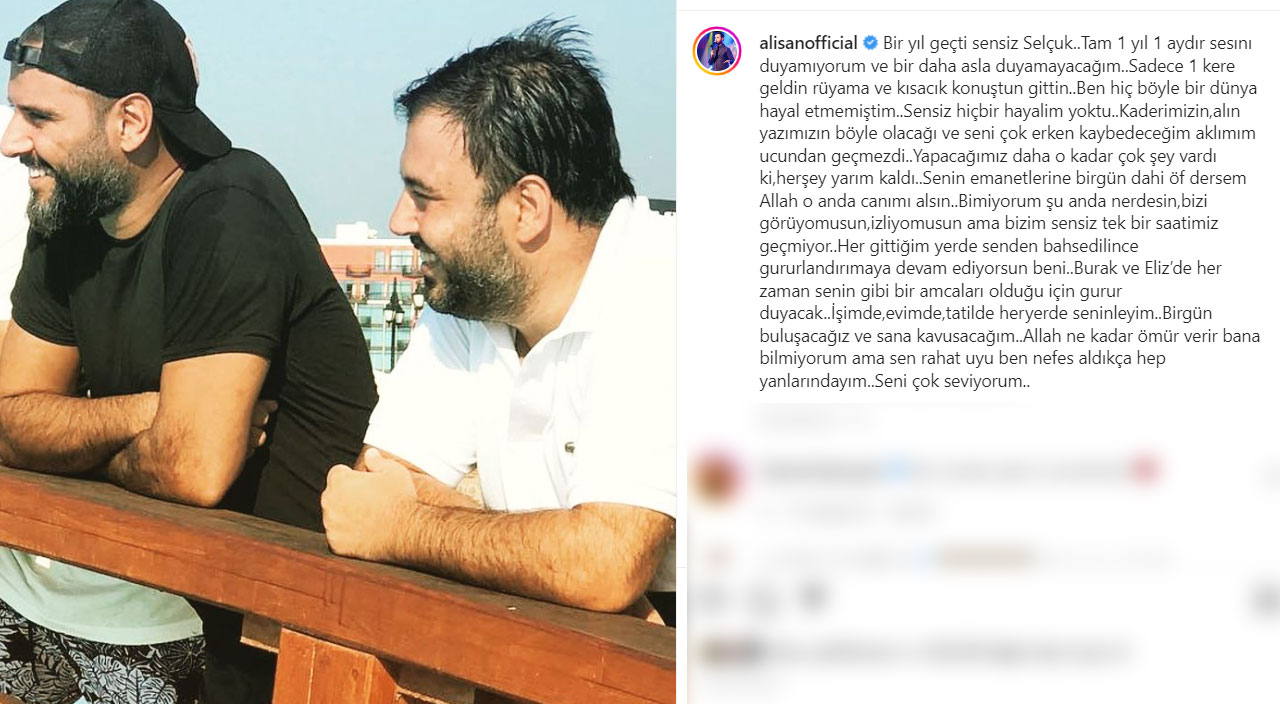The width and height of the screenshot is (1280, 704).
Task: Open the alisanofficial profile picture
Action: (717, 51)
